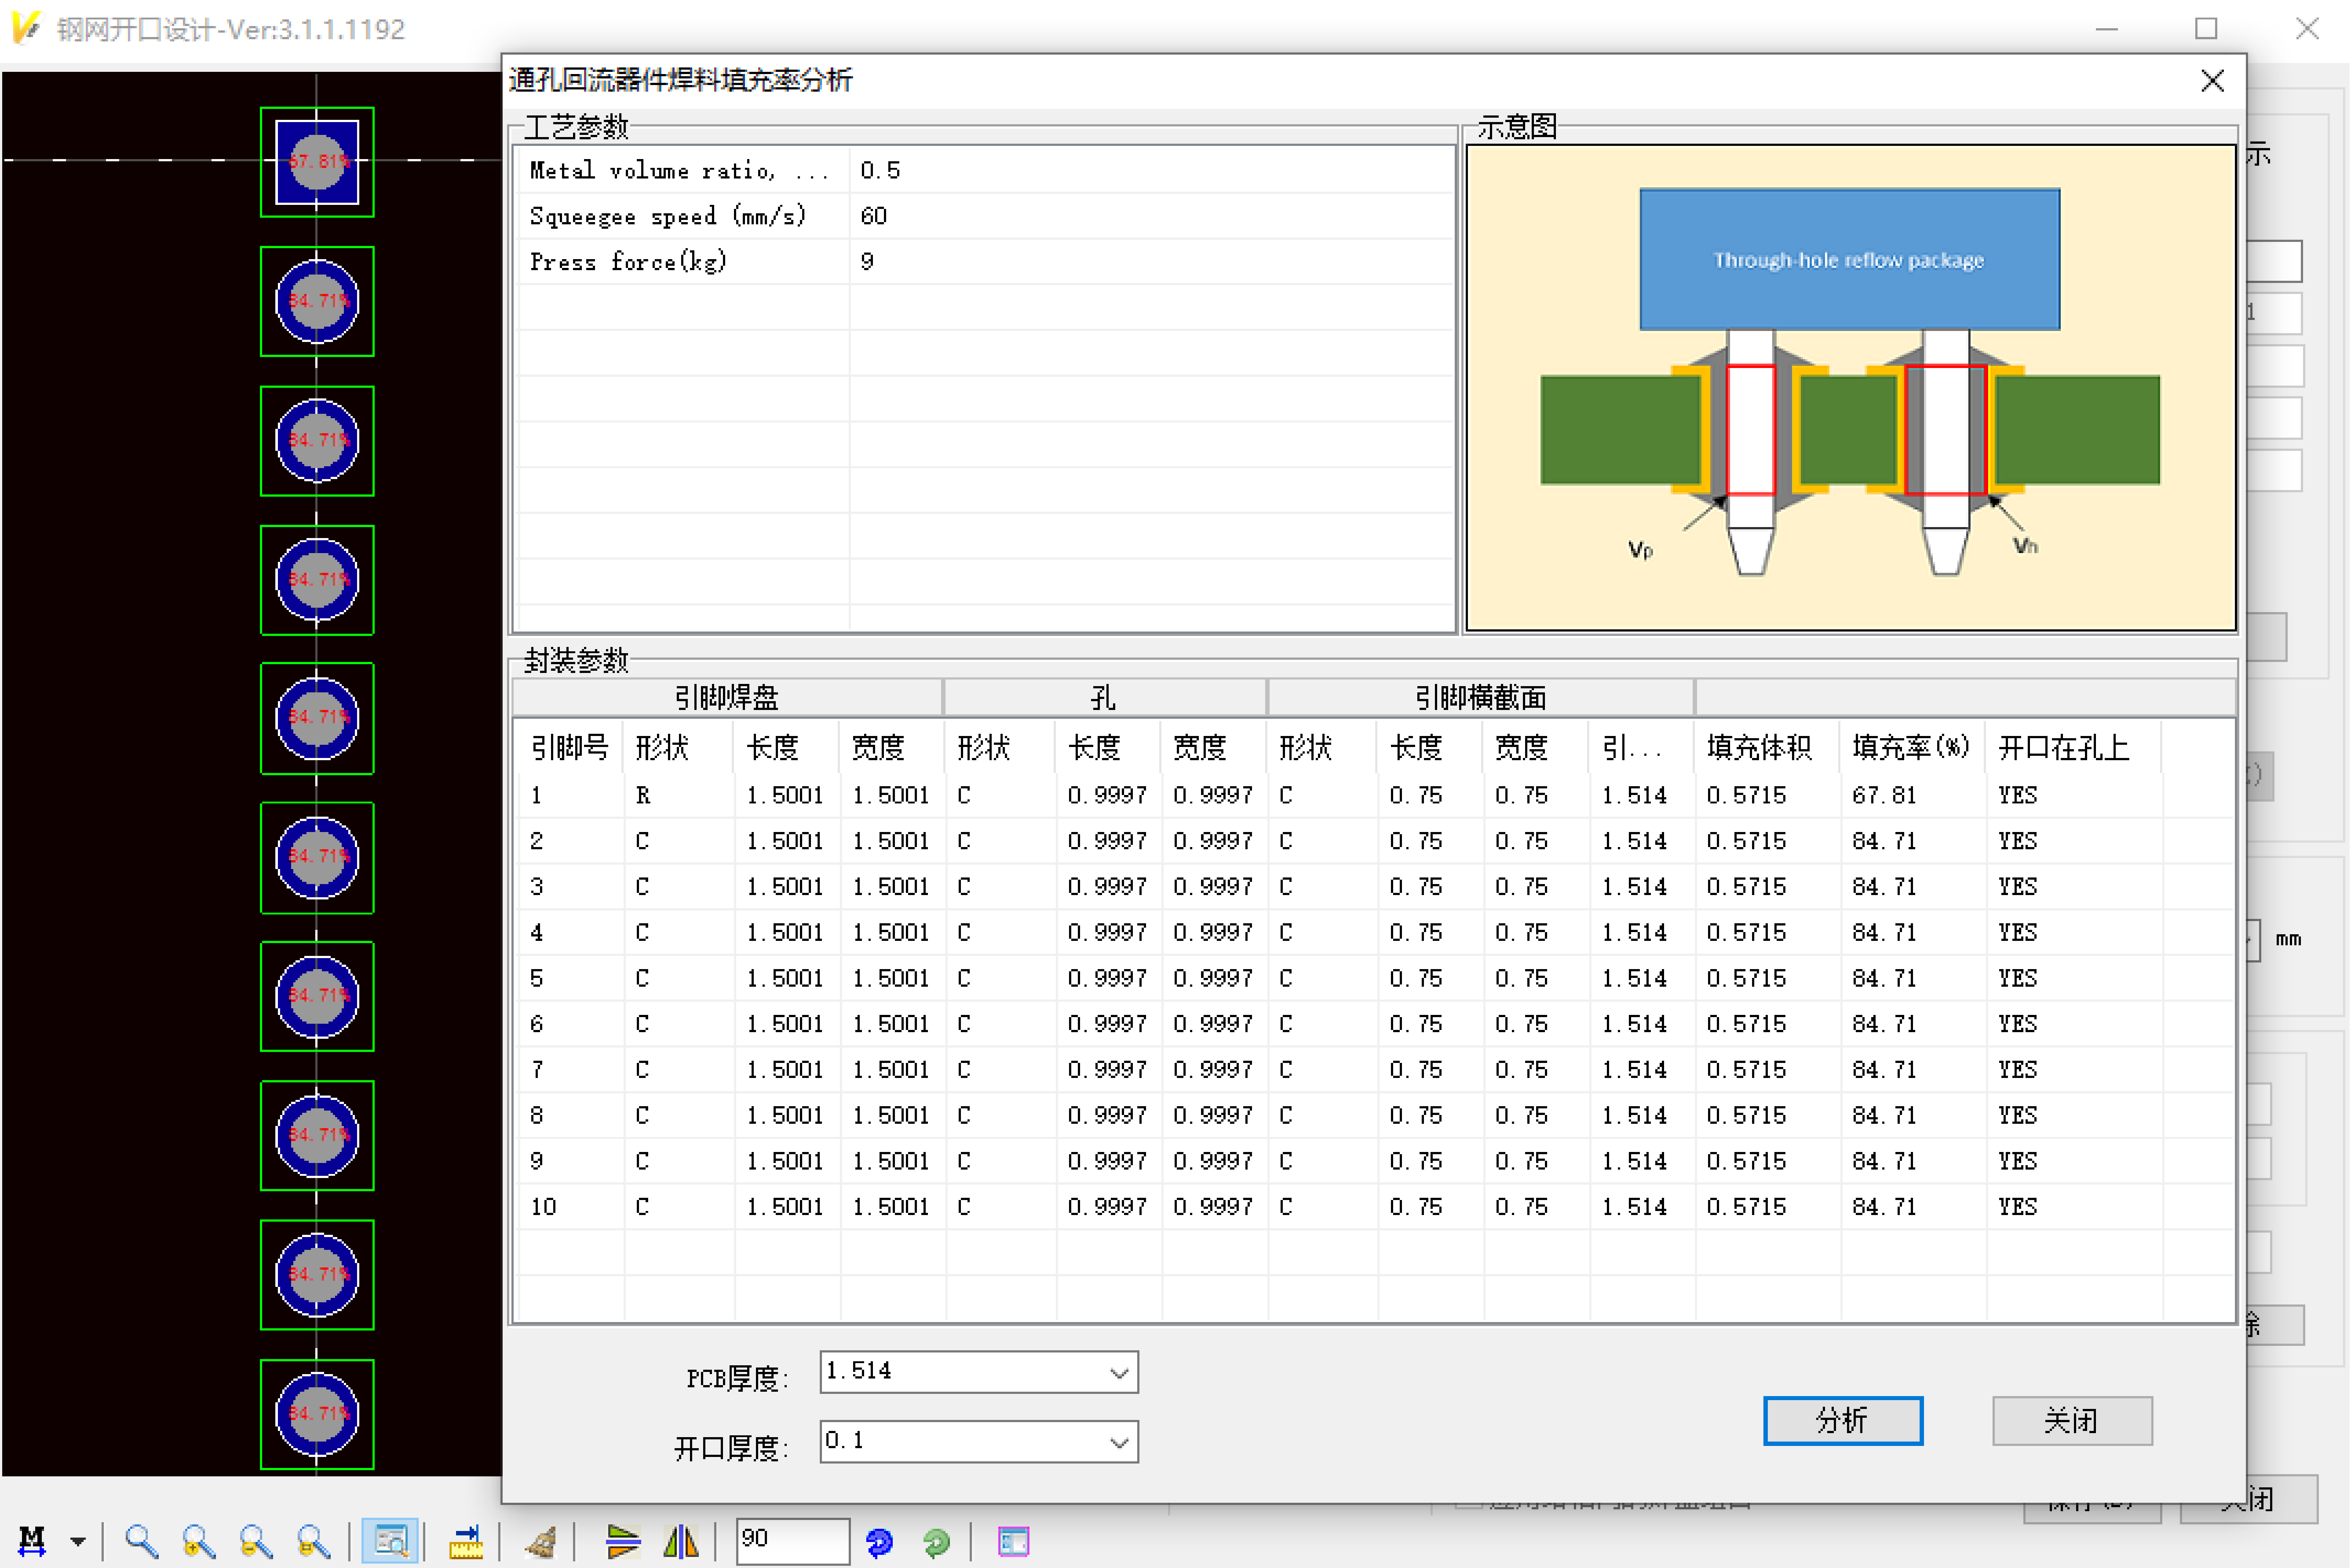Image resolution: width=2350 pixels, height=1568 pixels.
Task: Click the blue rotate counterclockwise icon
Action: coord(879,1542)
